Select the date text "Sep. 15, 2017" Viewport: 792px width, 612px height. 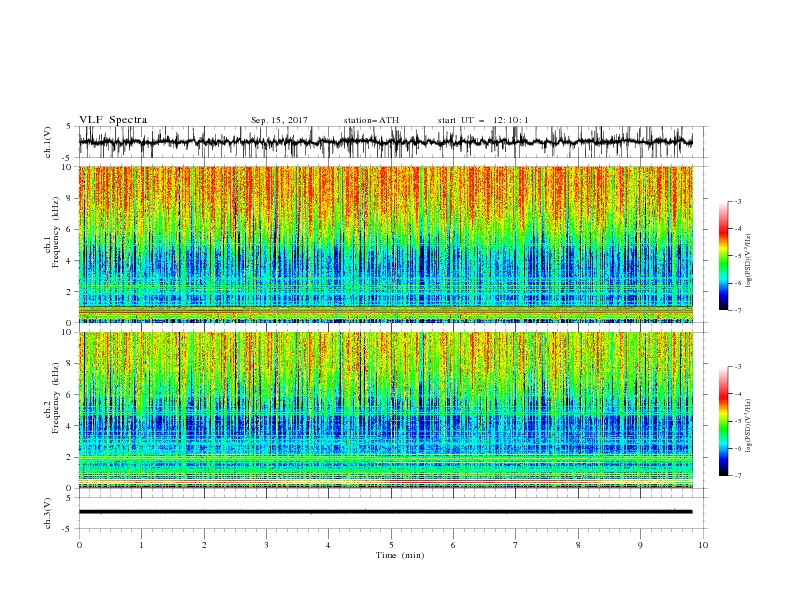pos(279,120)
